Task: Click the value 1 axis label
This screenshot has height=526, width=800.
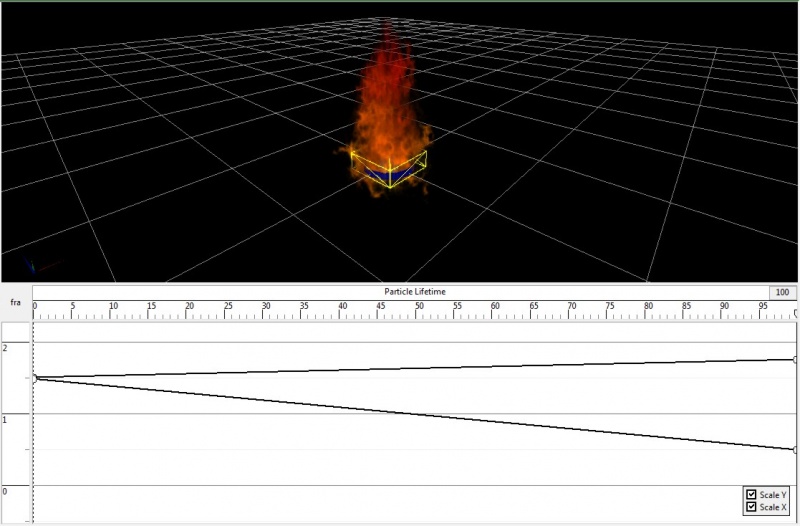Action: [6, 420]
